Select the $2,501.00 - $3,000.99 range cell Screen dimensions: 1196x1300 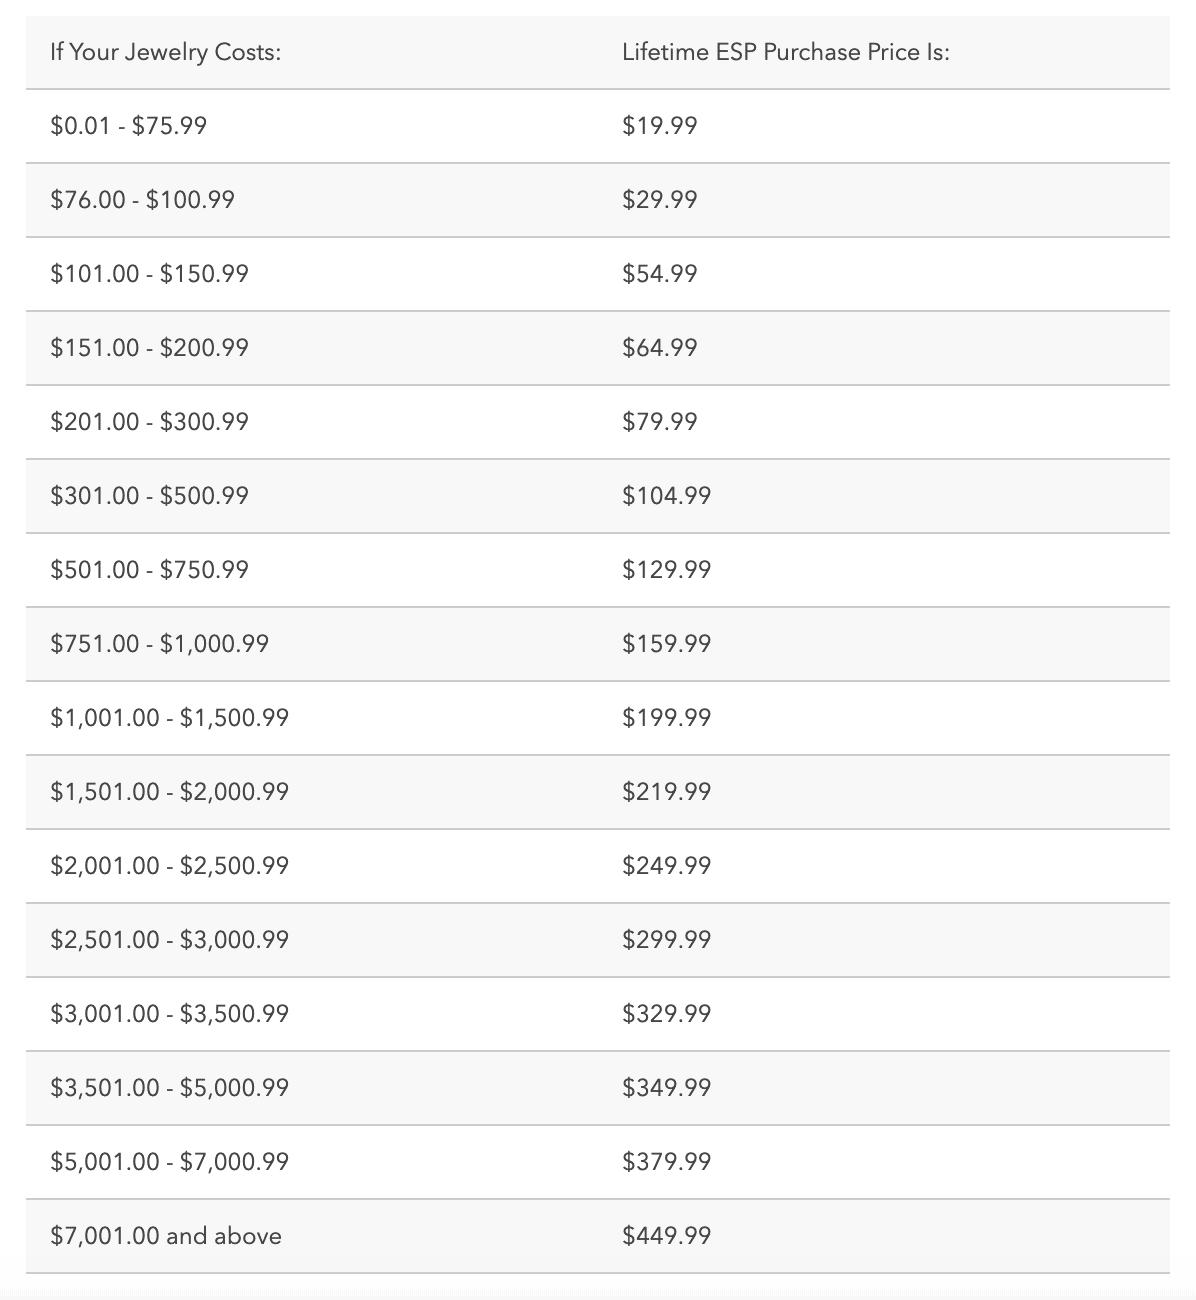point(170,940)
